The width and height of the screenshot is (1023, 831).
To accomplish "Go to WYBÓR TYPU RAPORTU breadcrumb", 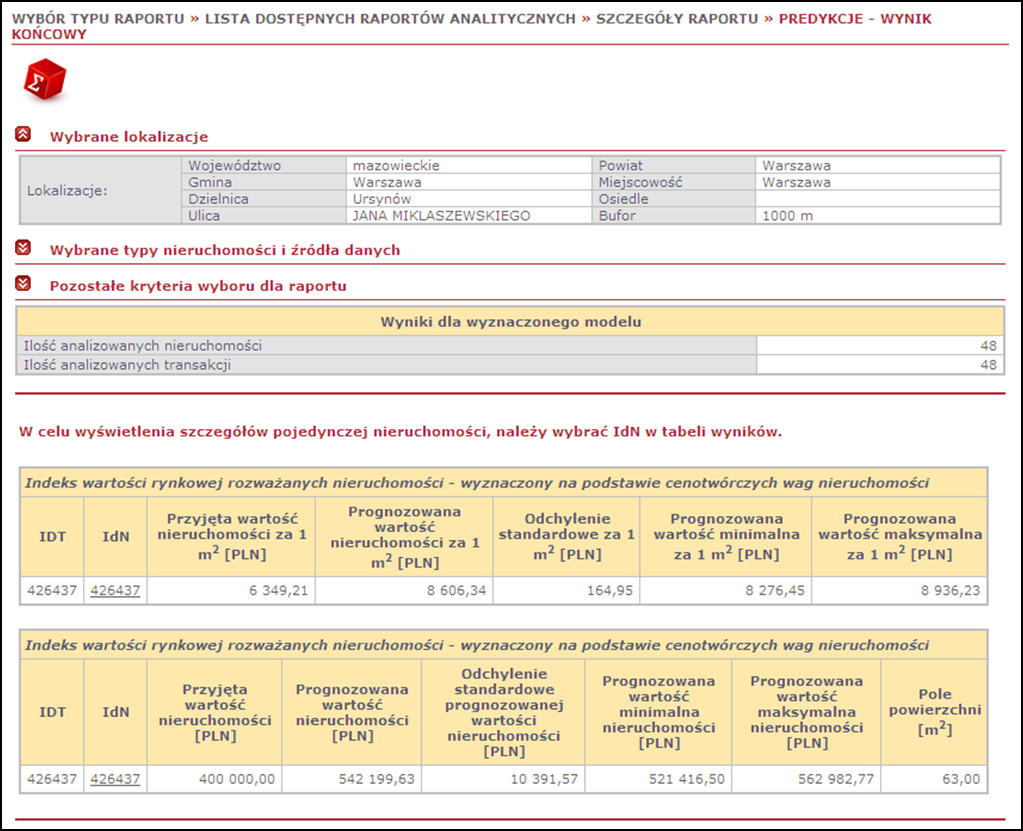I will [98, 19].
